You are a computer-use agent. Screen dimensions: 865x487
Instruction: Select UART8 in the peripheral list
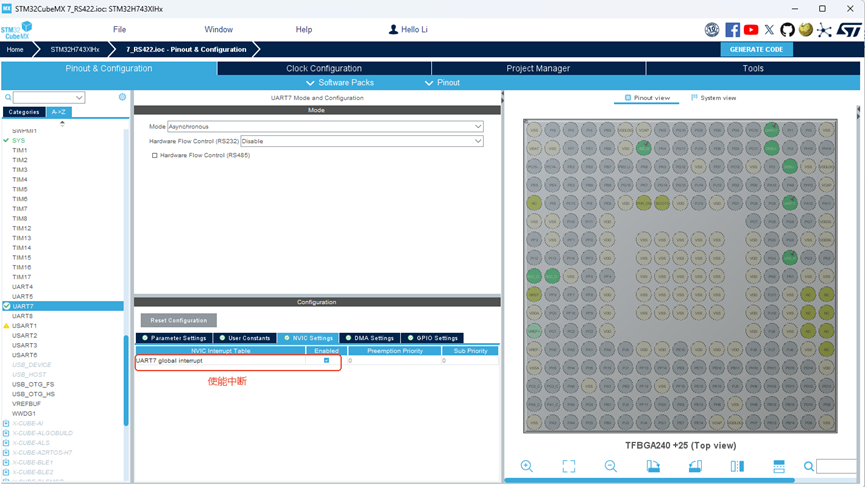click(23, 316)
